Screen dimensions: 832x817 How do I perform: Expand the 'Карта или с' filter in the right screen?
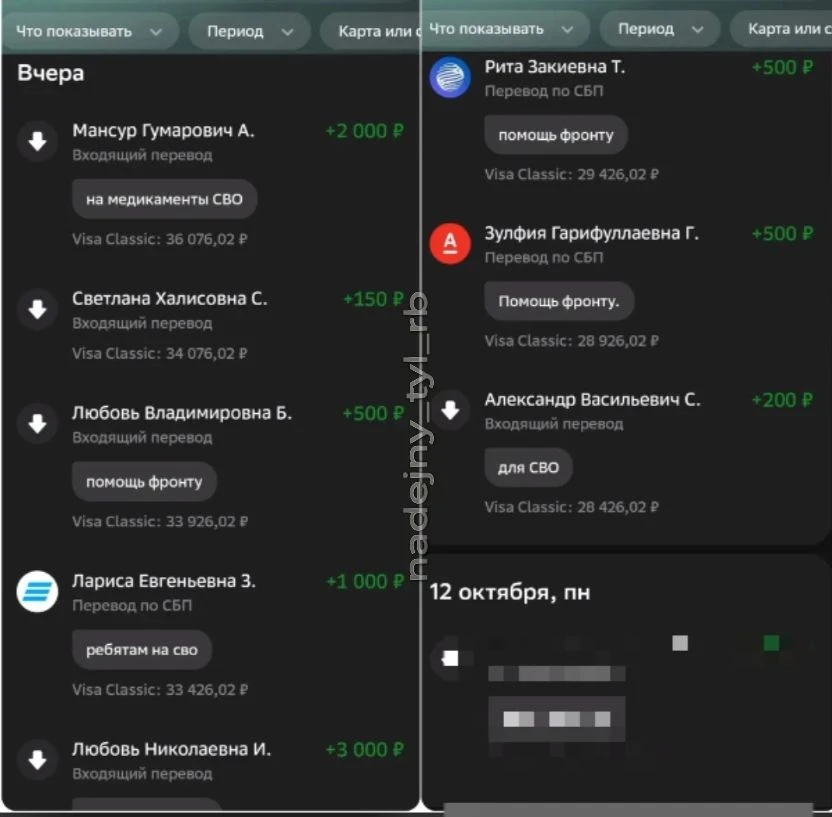click(x=781, y=29)
